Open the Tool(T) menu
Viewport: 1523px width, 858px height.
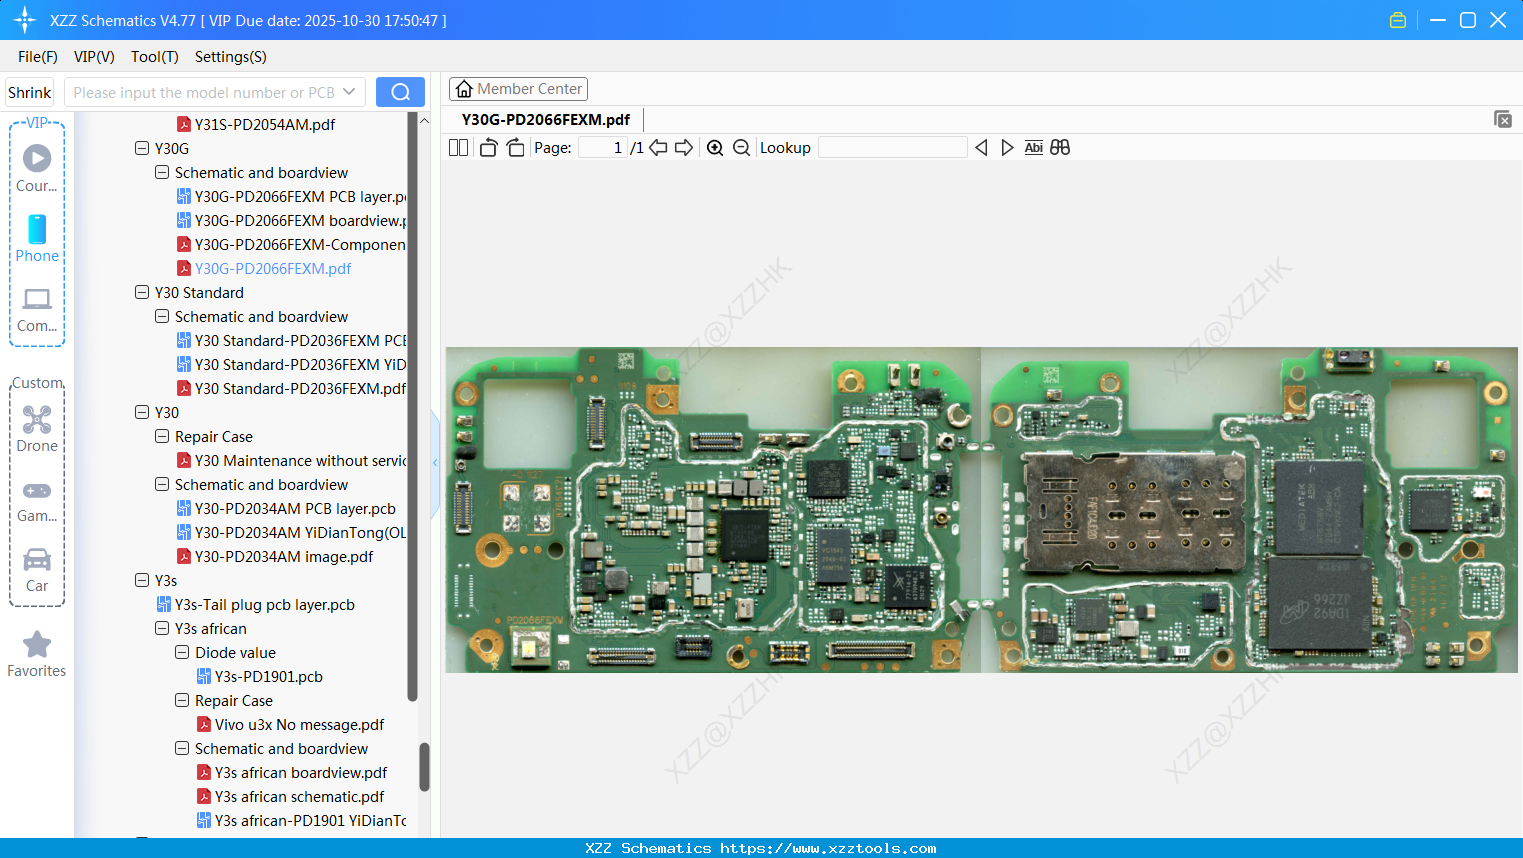pyautogui.click(x=154, y=57)
